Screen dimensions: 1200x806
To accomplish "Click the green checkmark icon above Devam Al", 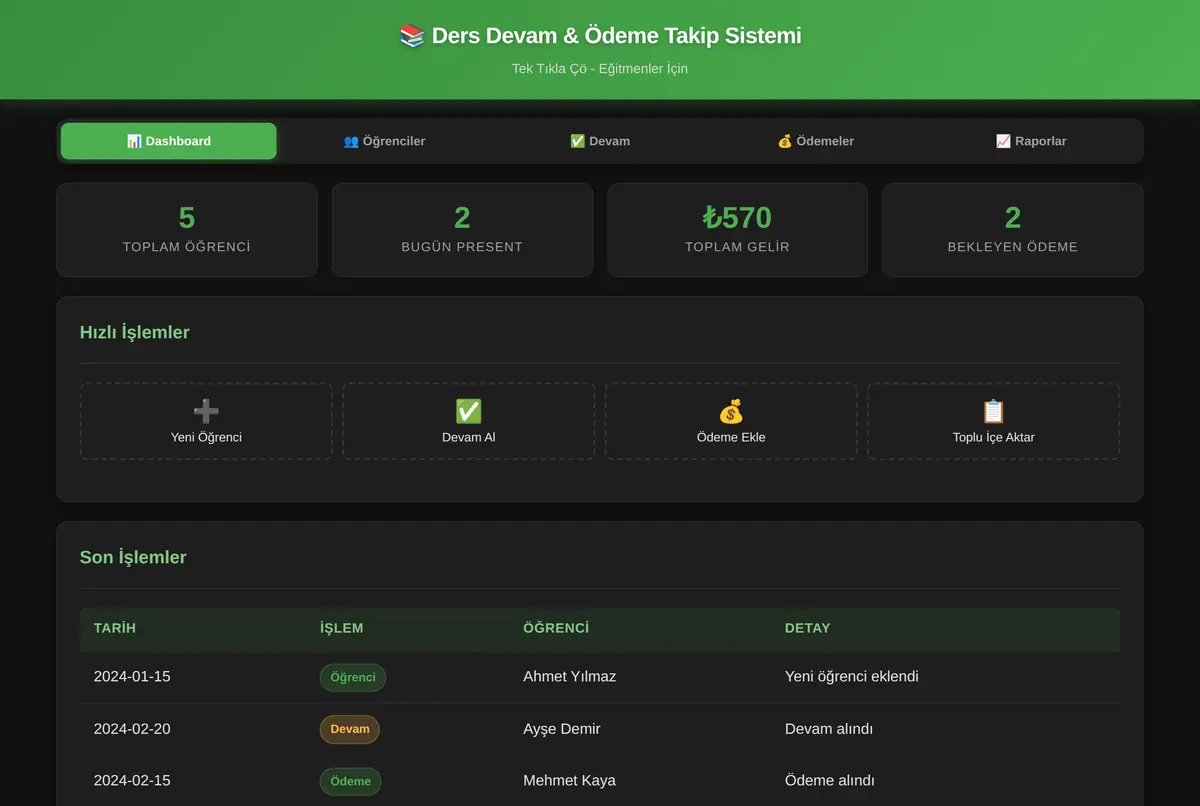I will click(x=468, y=411).
